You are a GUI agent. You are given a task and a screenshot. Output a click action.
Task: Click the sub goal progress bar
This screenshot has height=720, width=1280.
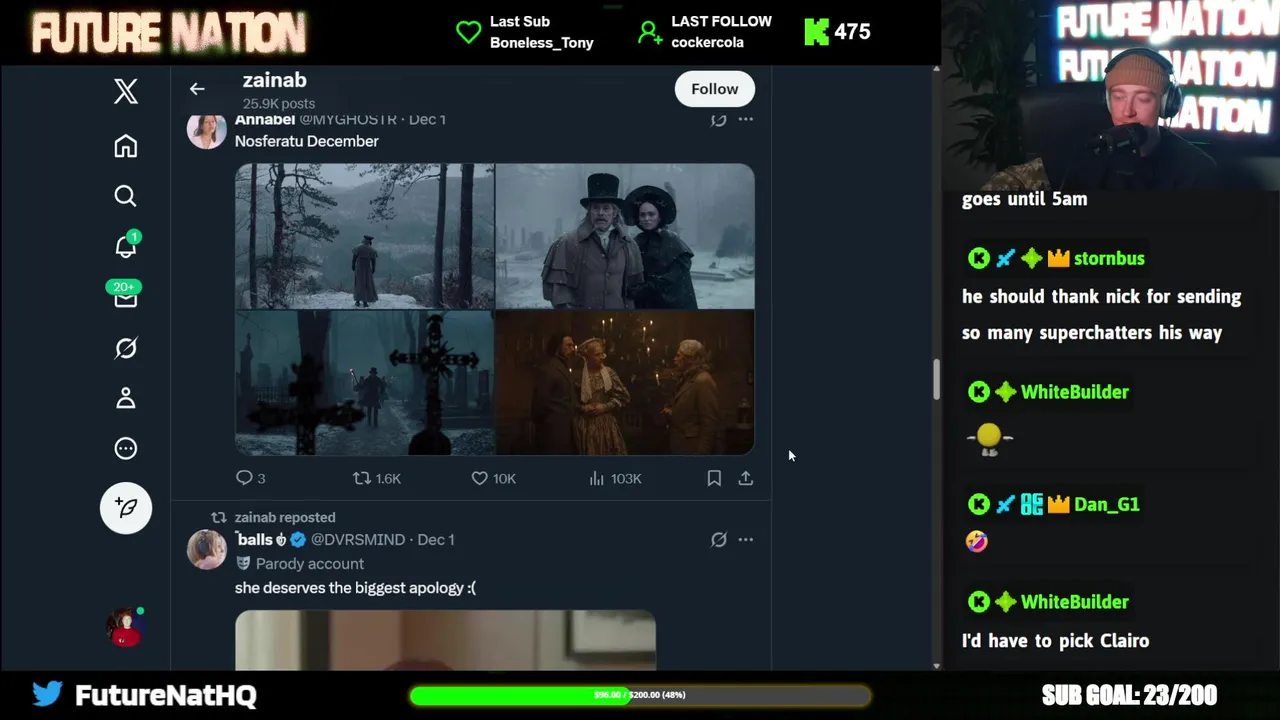[640, 695]
